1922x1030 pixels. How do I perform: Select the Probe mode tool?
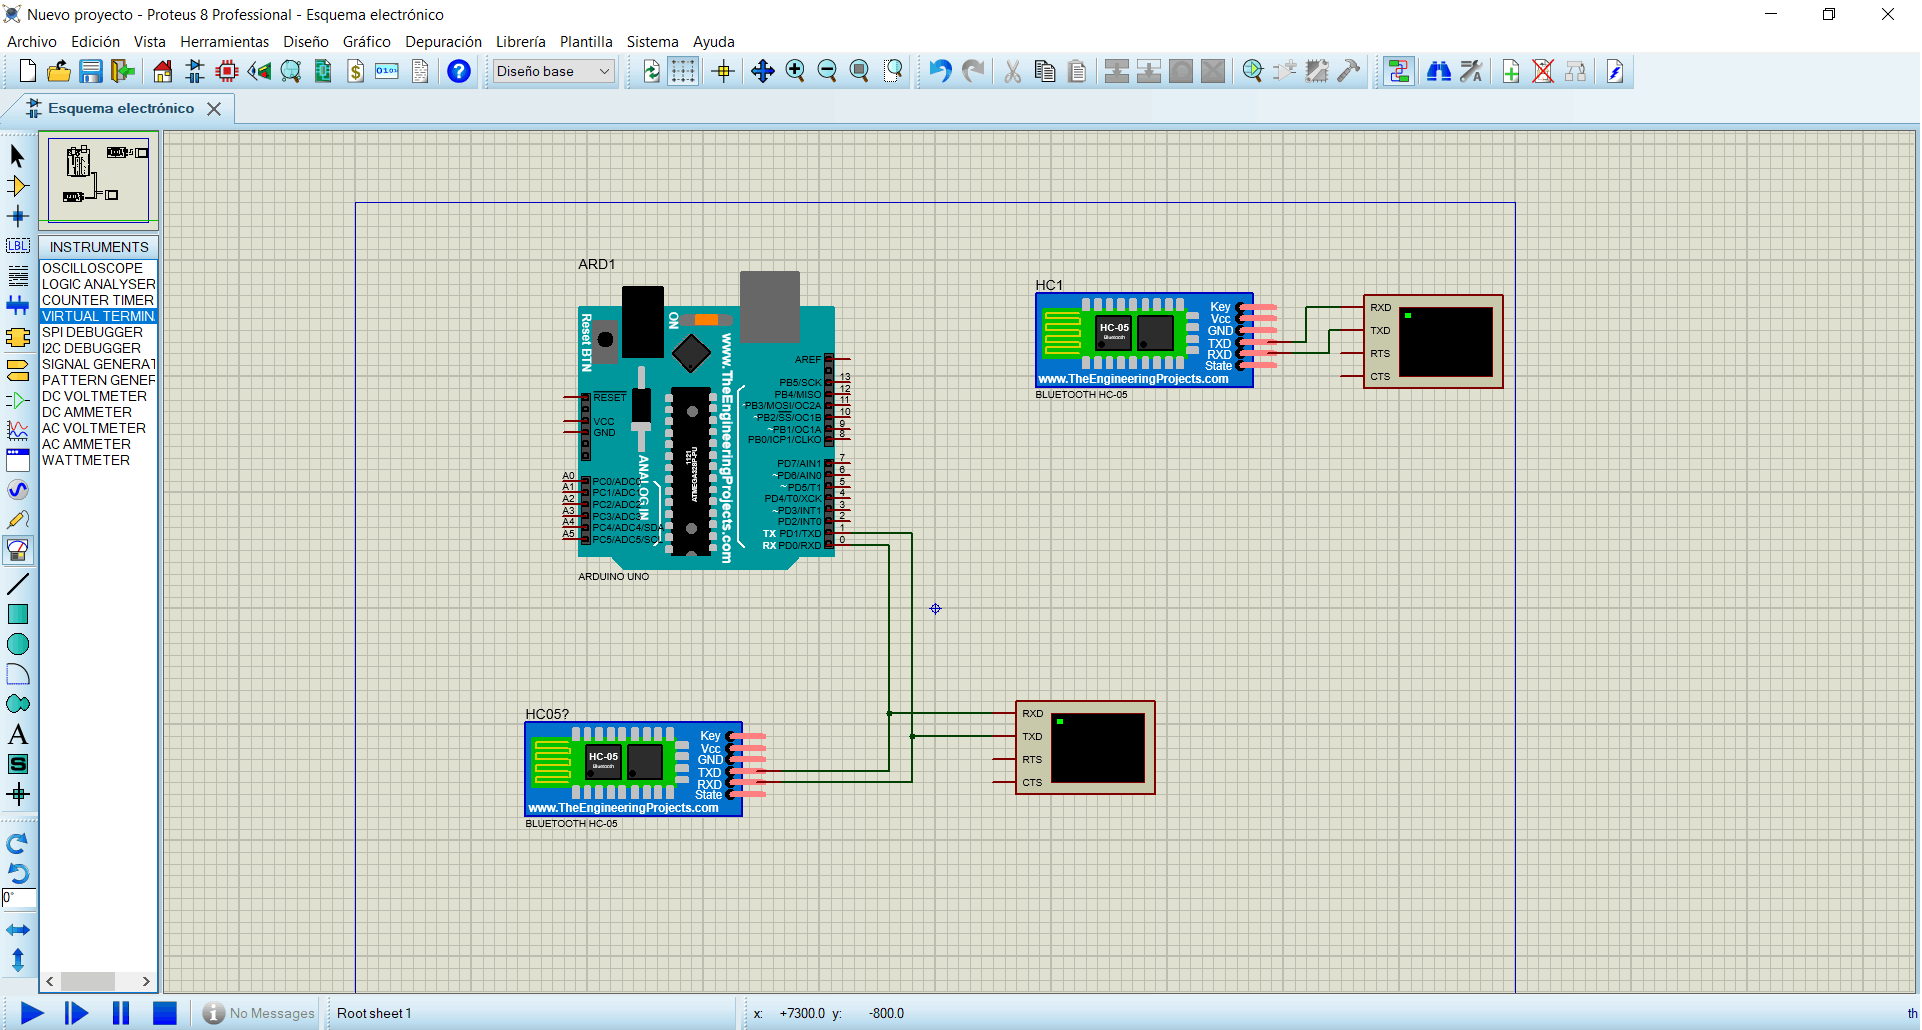(x=17, y=520)
